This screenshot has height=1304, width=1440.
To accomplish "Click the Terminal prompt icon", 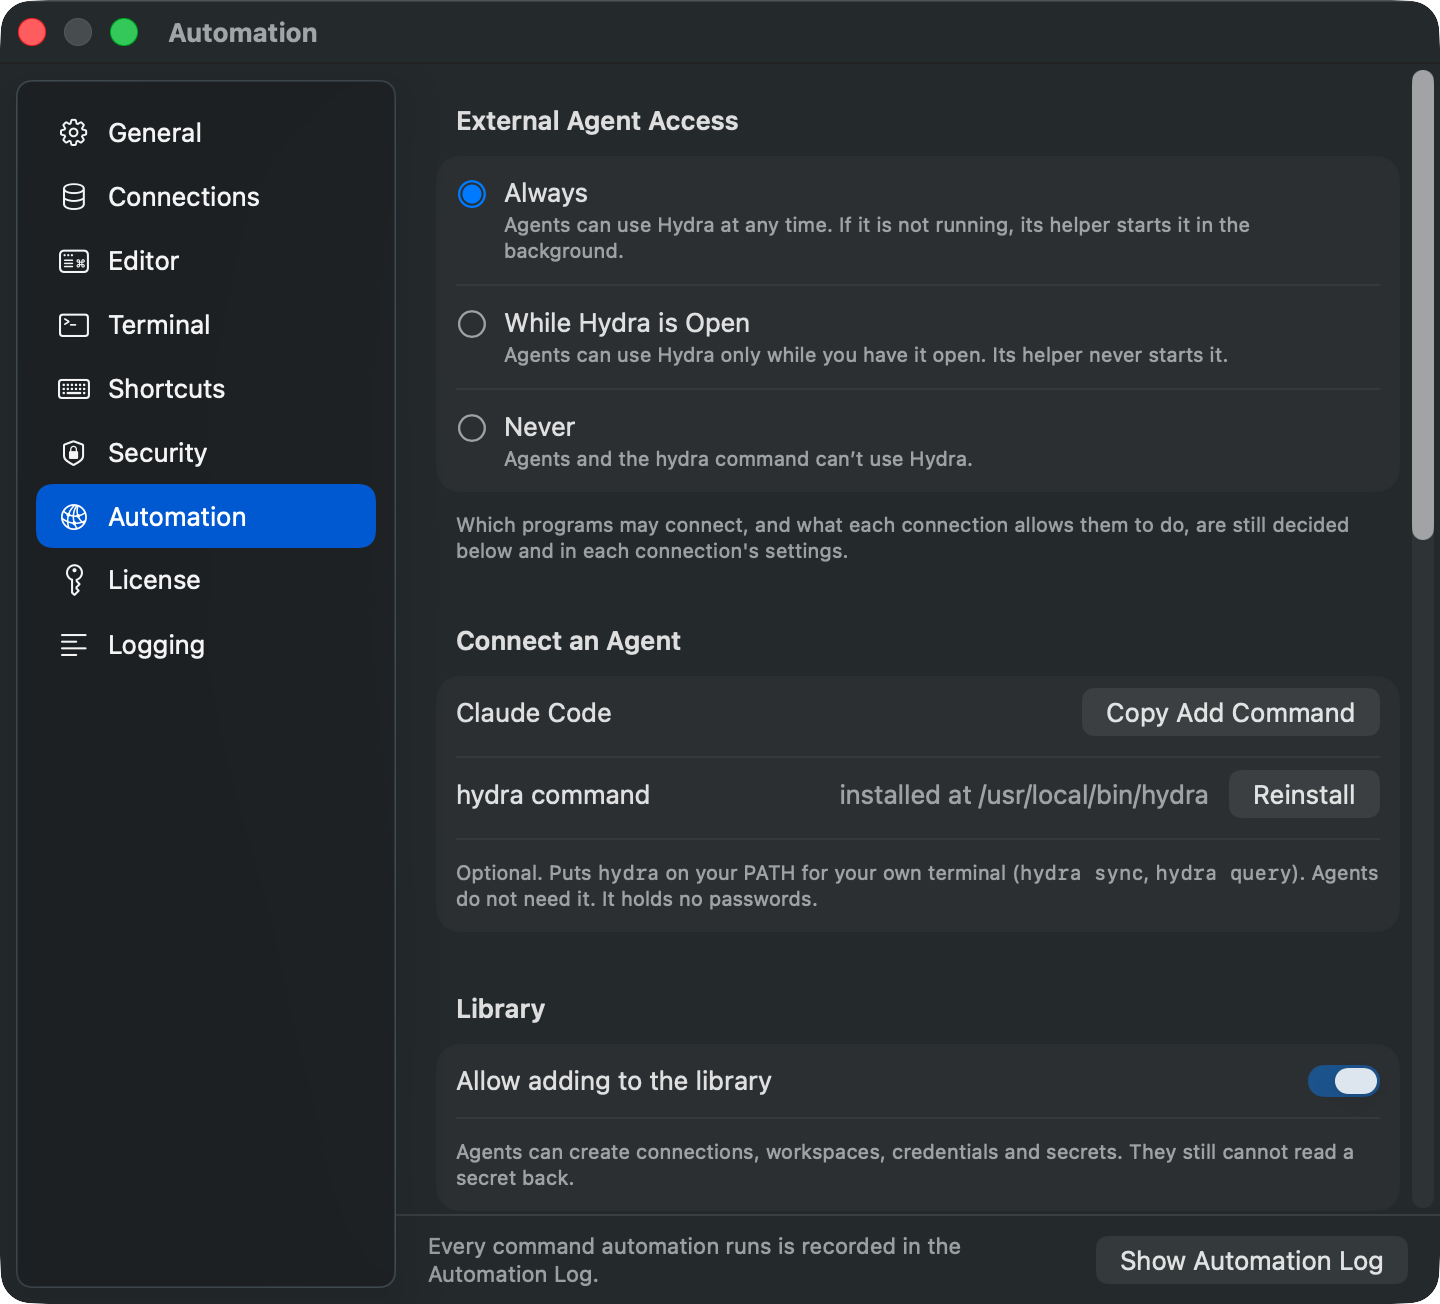I will pyautogui.click(x=74, y=325).
